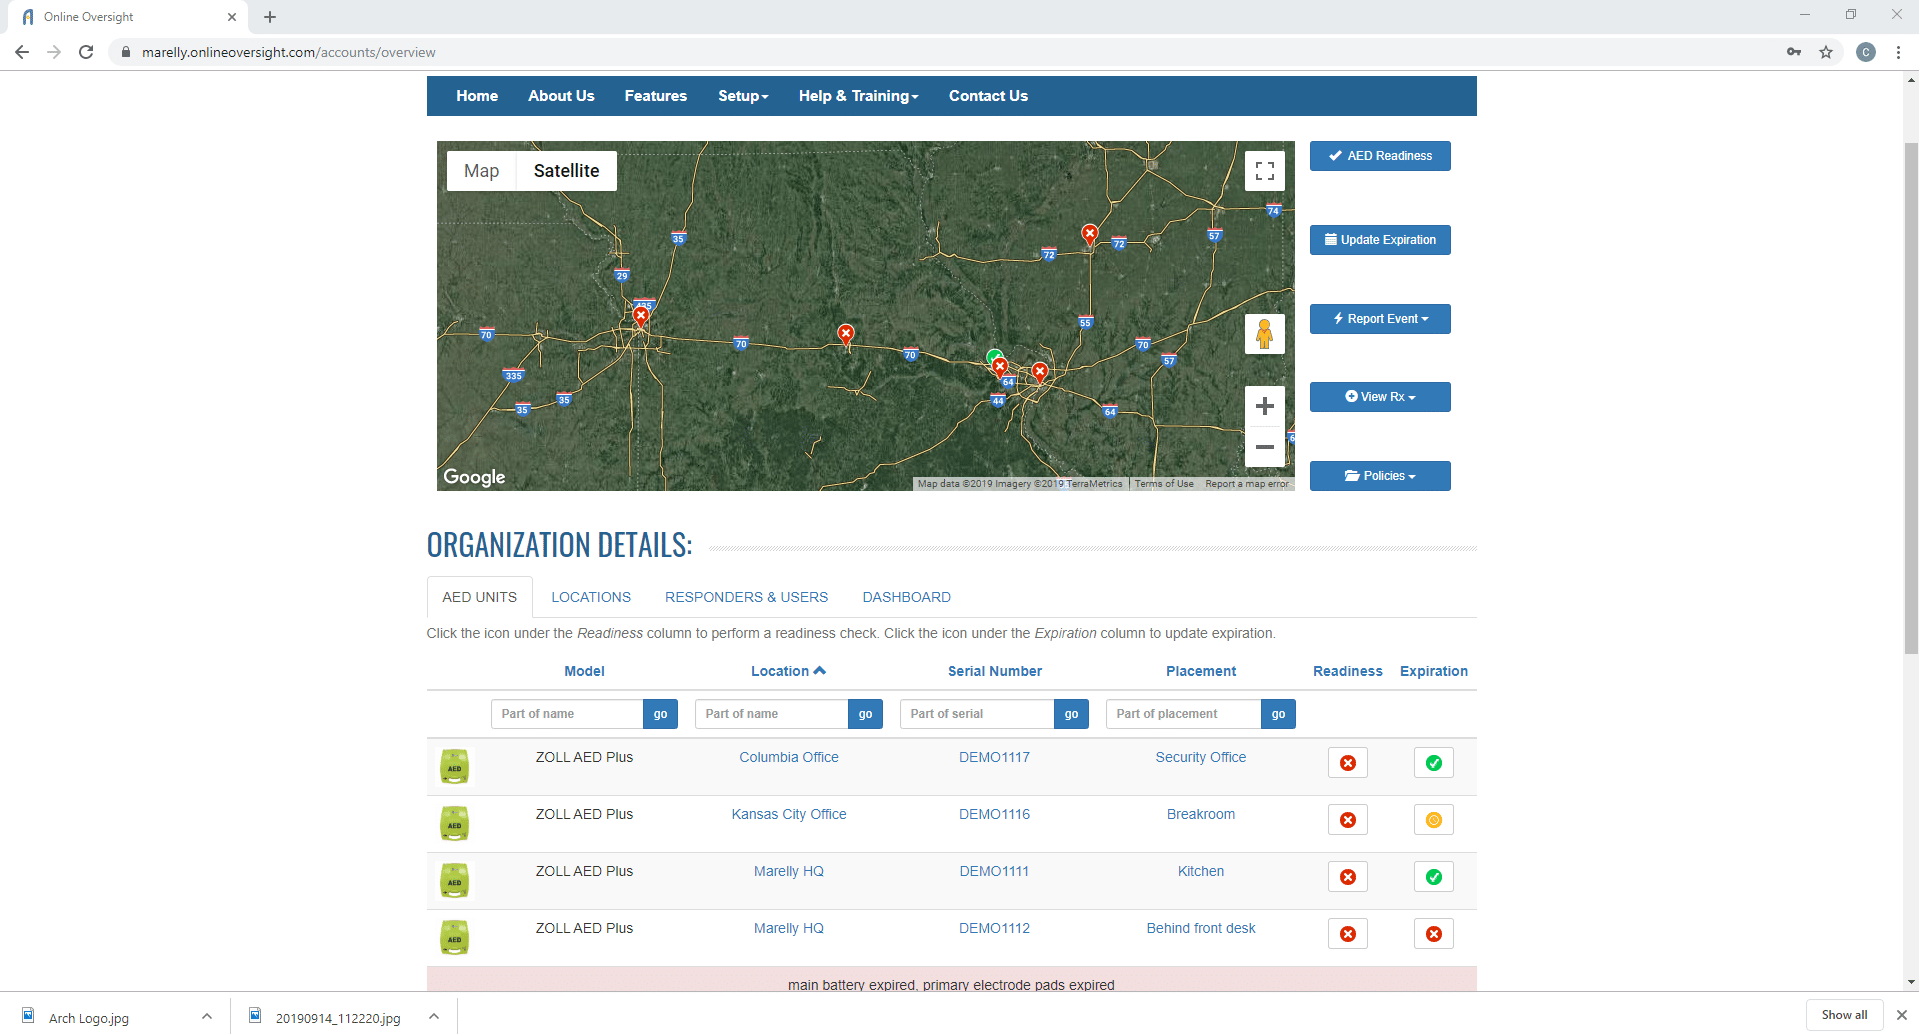Viewport: 1919px width, 1036px height.
Task: Expand the Report Event dropdown
Action: point(1380,319)
